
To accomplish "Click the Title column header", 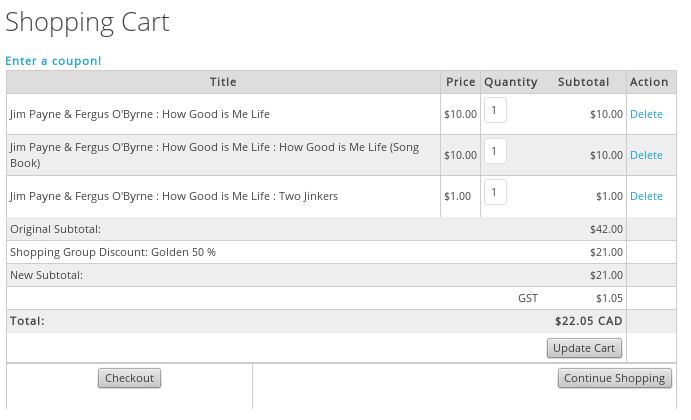I will click(223, 82).
